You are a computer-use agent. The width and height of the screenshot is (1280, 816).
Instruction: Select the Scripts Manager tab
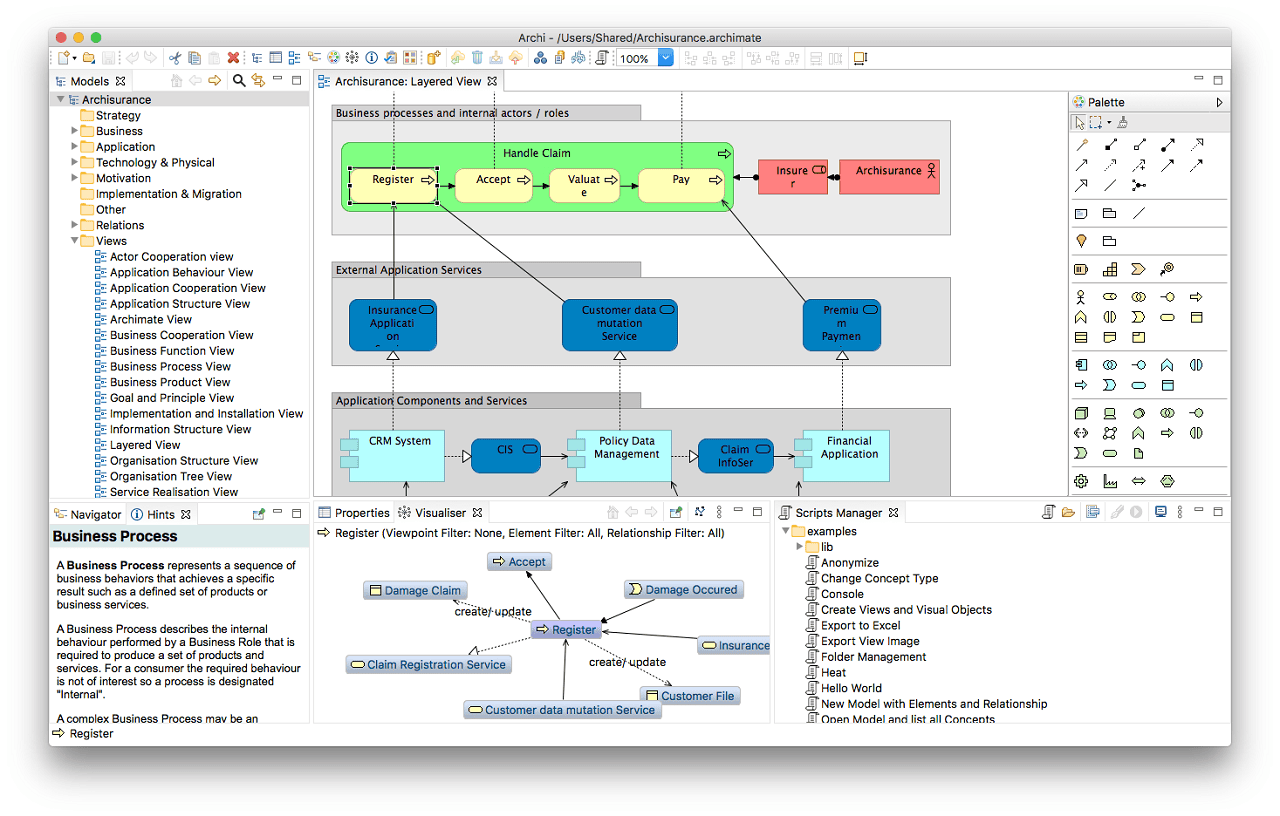(x=838, y=513)
